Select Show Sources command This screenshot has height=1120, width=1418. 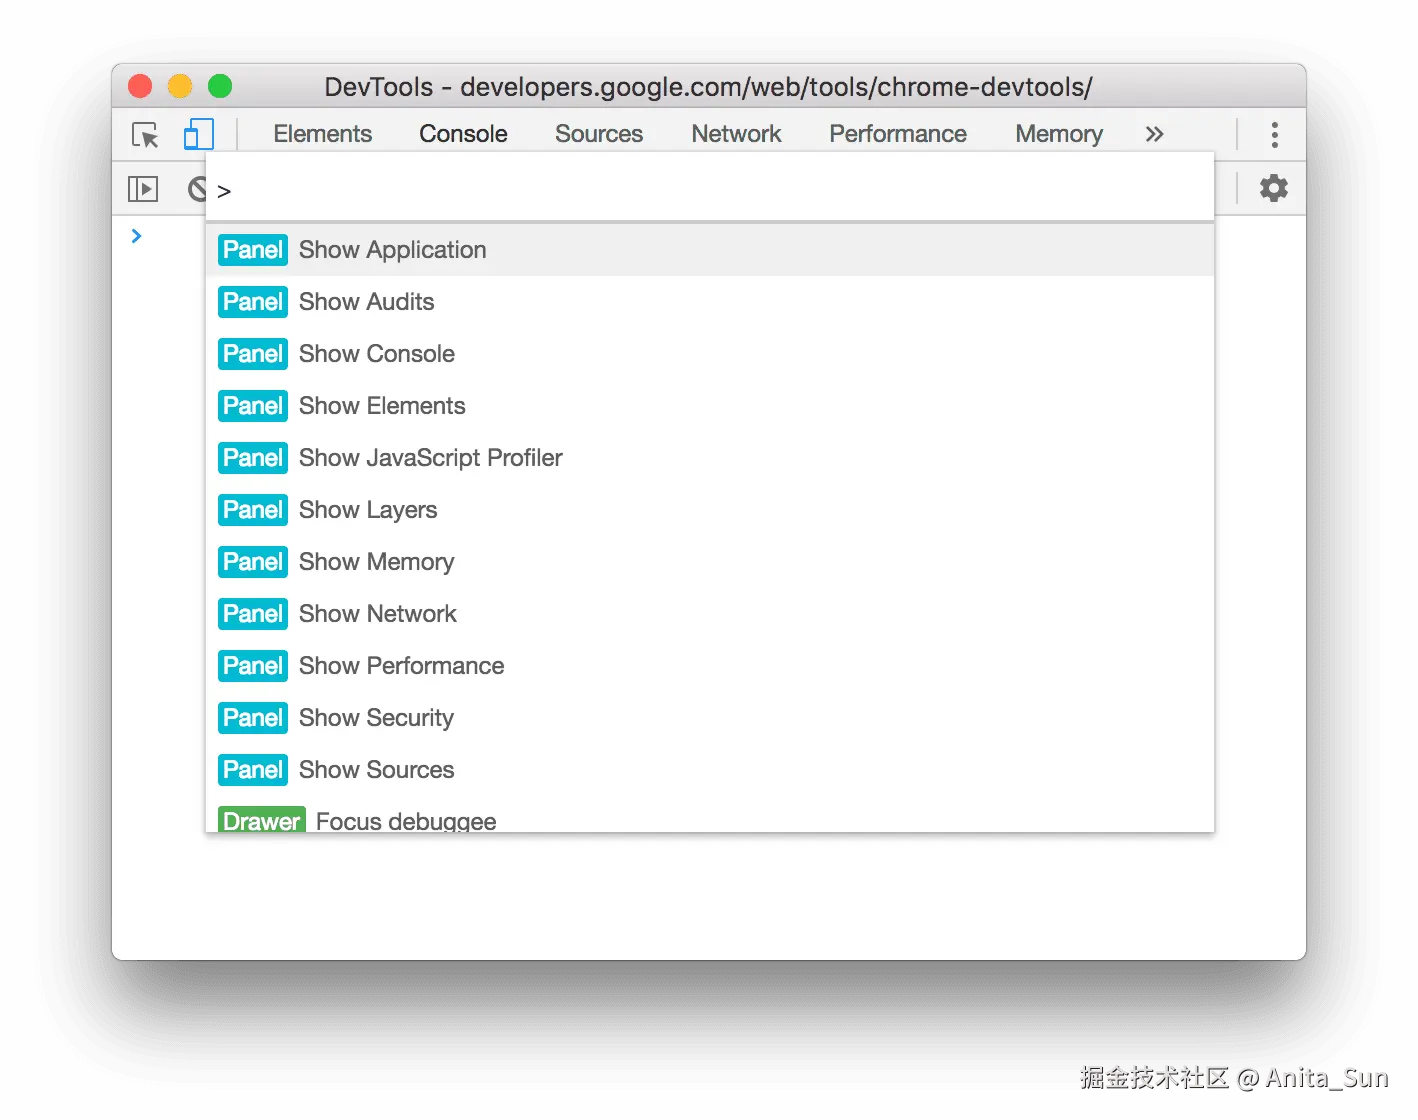[710, 770]
